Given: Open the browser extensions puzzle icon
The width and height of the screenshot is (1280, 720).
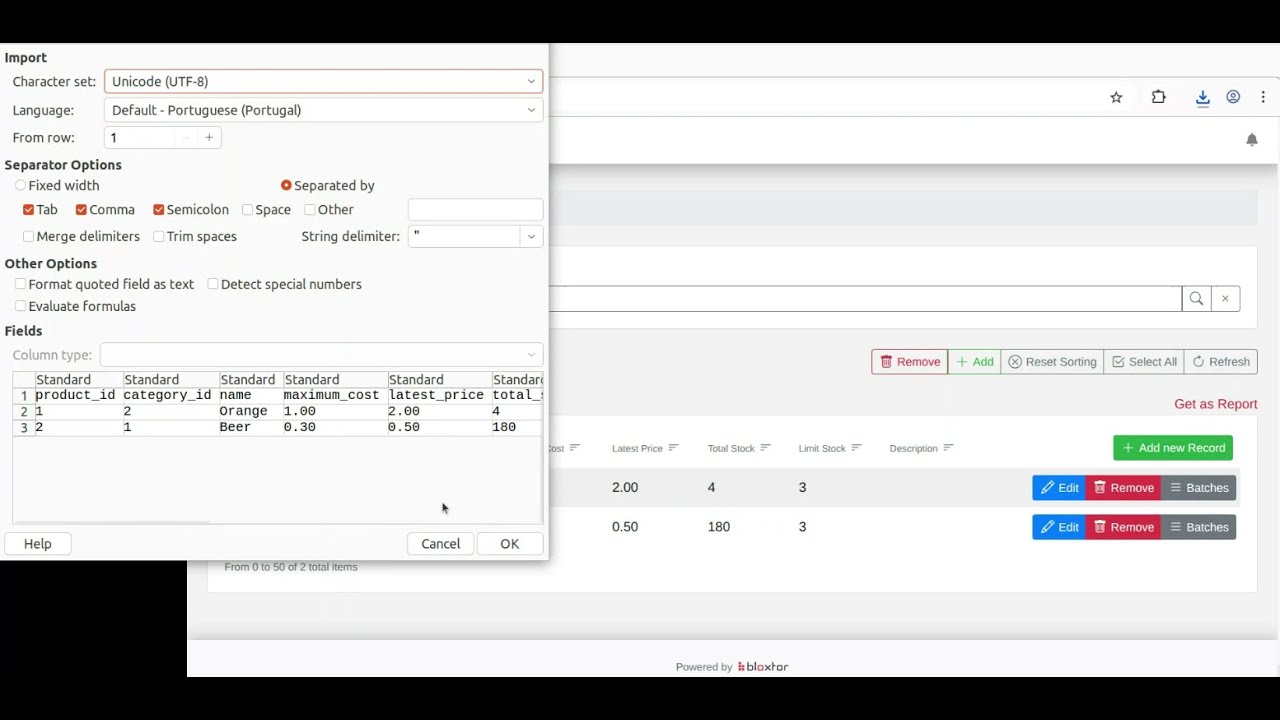Looking at the screenshot, I should (x=1158, y=97).
